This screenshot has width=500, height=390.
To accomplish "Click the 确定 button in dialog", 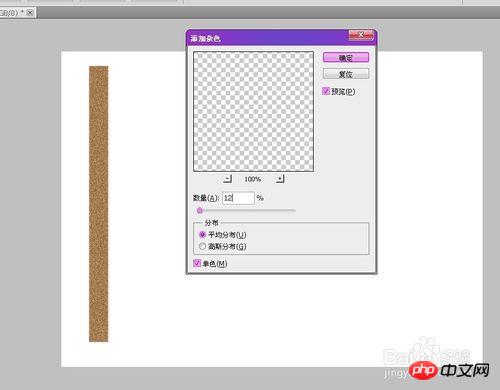I will (346, 58).
